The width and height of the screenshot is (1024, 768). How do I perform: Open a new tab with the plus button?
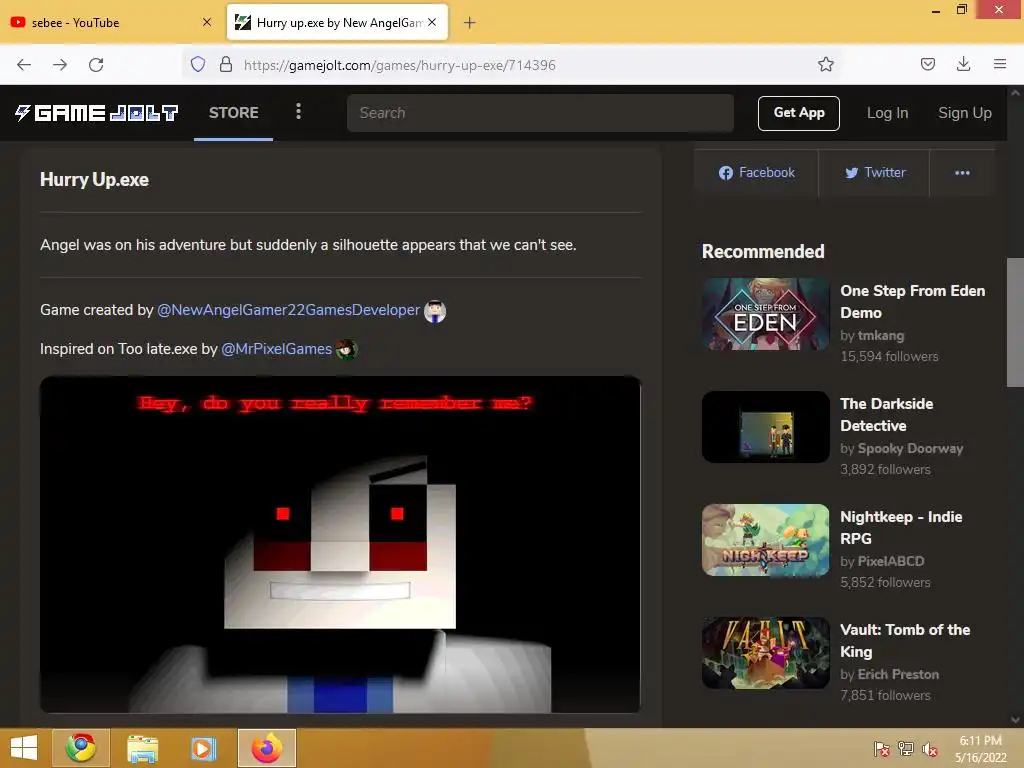(469, 23)
